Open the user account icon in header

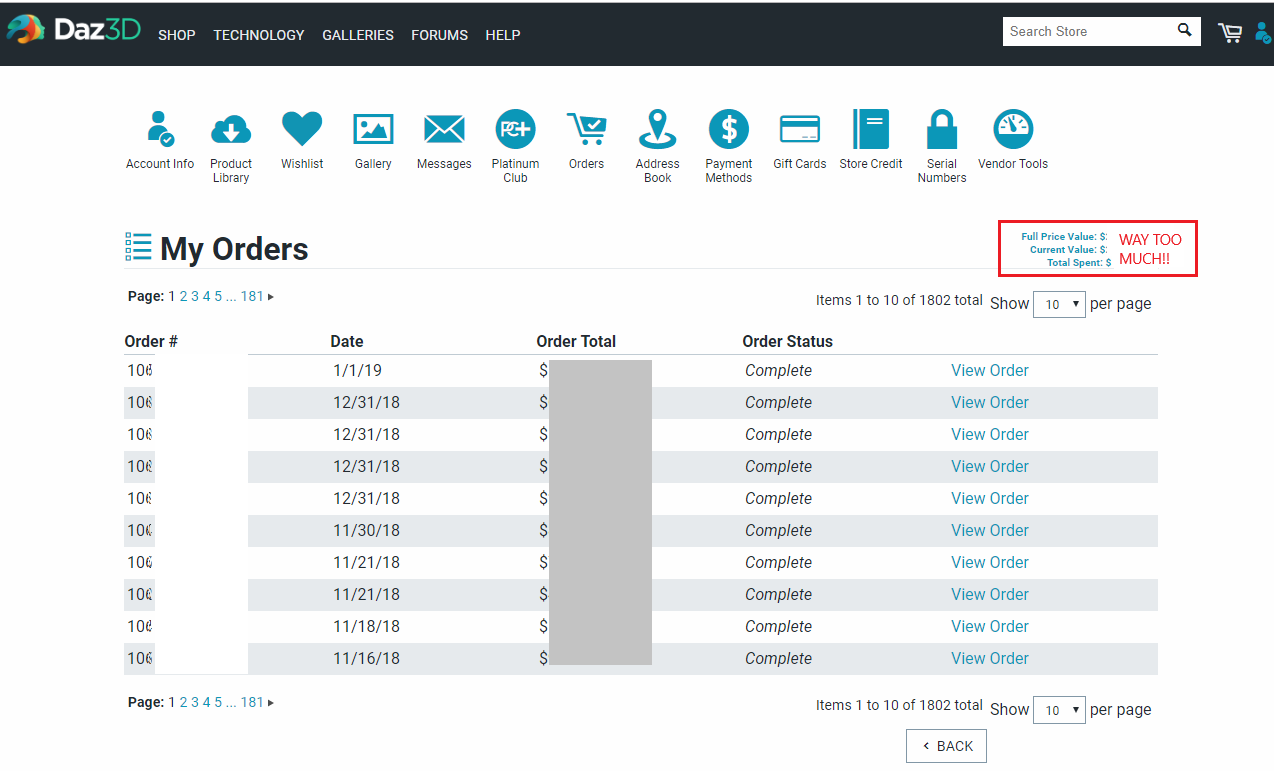(1263, 32)
